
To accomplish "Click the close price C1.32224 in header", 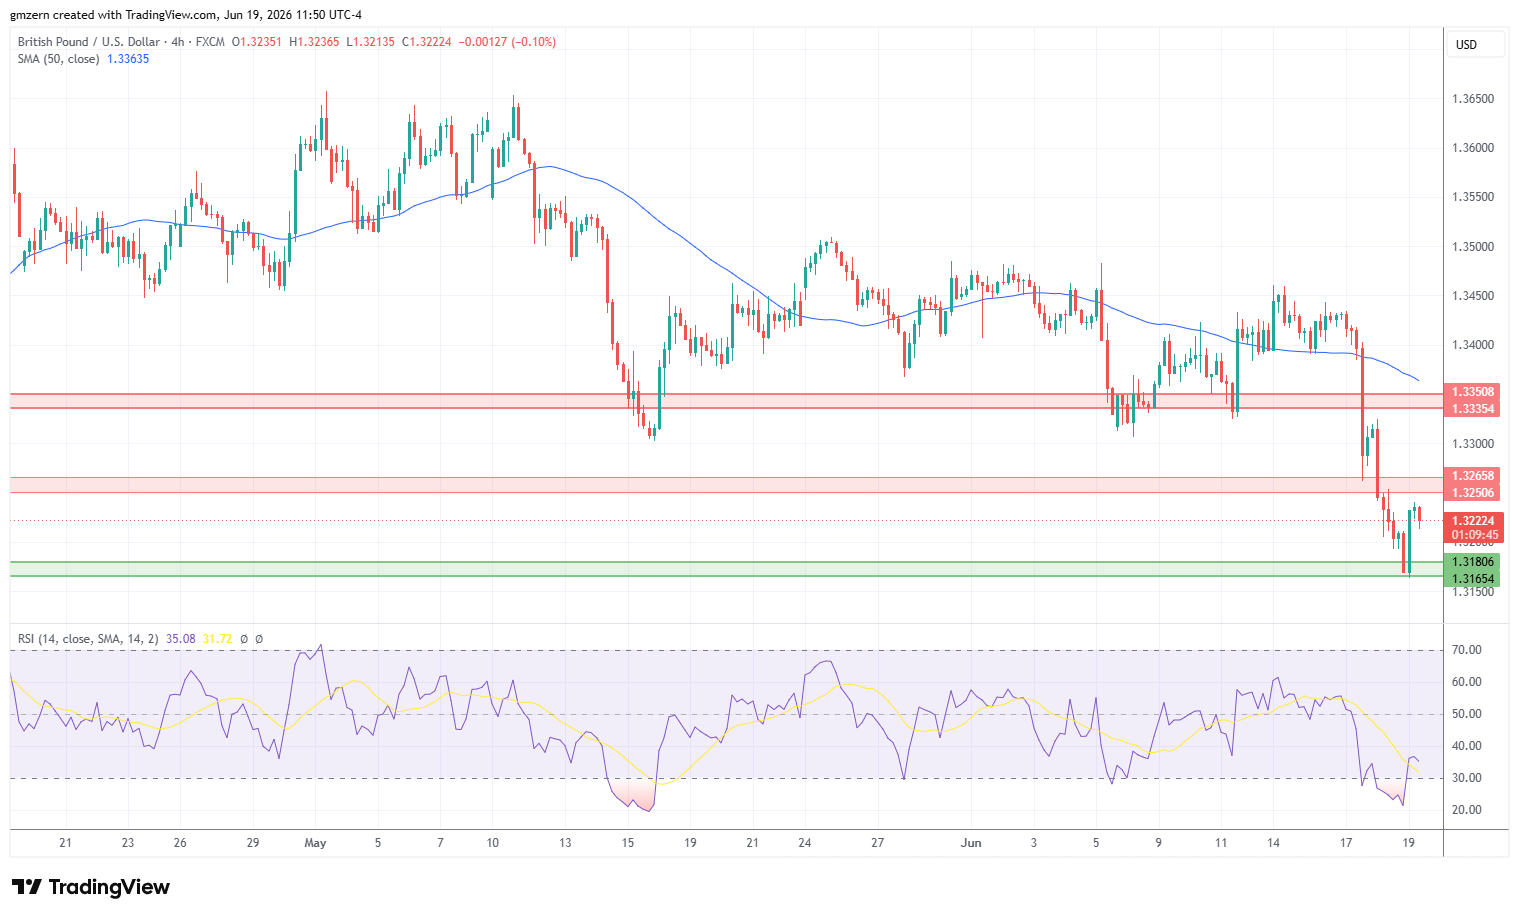I will click(427, 42).
